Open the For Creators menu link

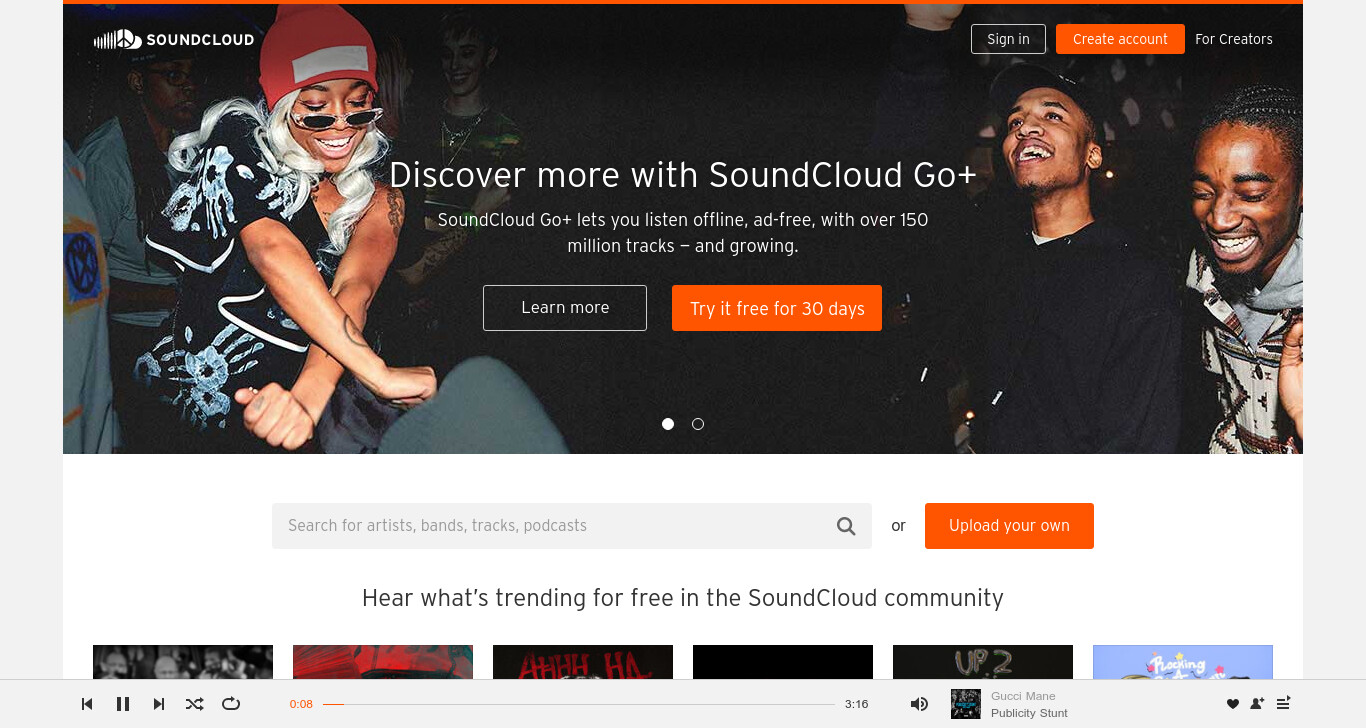tap(1234, 39)
